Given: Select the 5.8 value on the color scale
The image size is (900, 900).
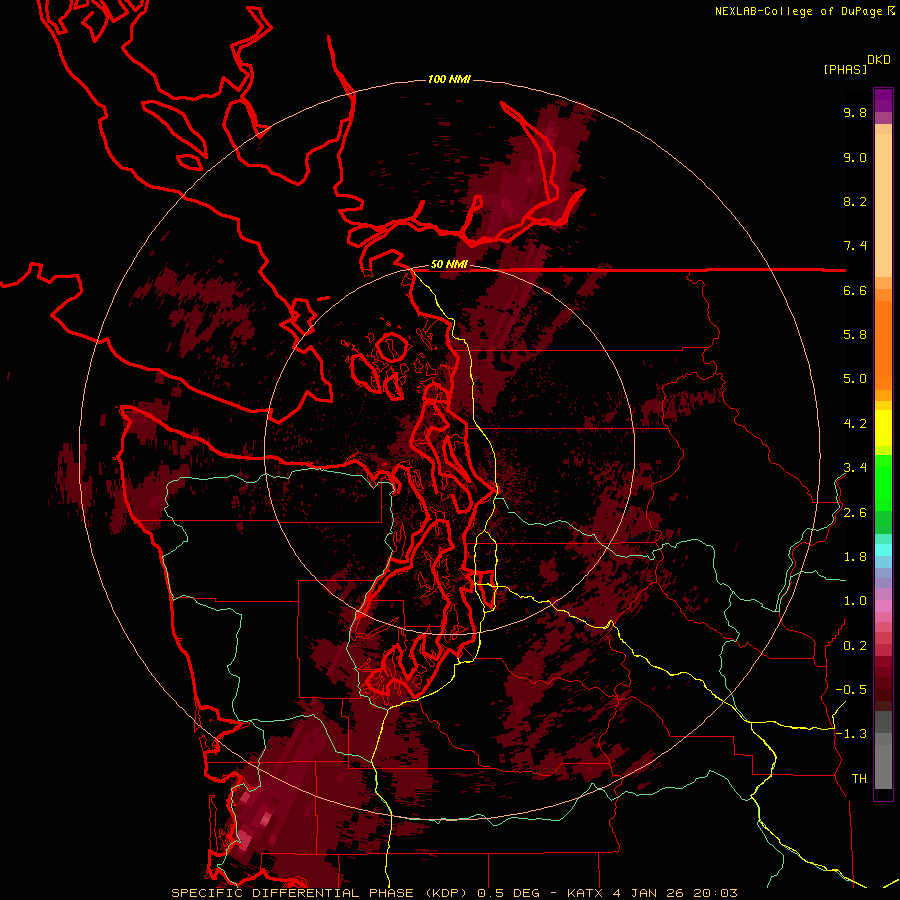Looking at the screenshot, I should tap(855, 335).
